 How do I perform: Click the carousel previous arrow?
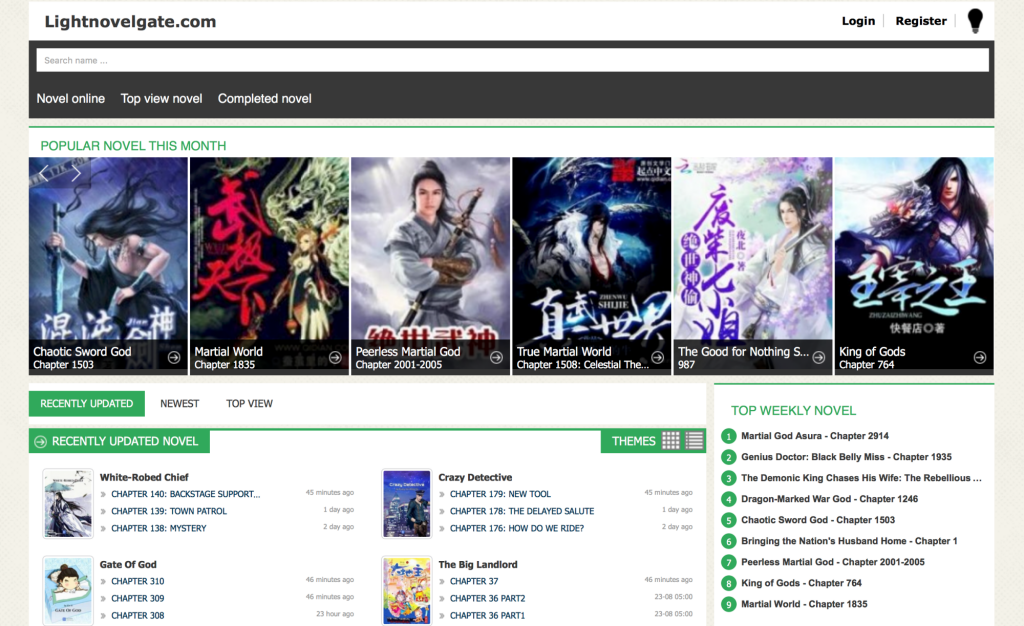(x=44, y=172)
